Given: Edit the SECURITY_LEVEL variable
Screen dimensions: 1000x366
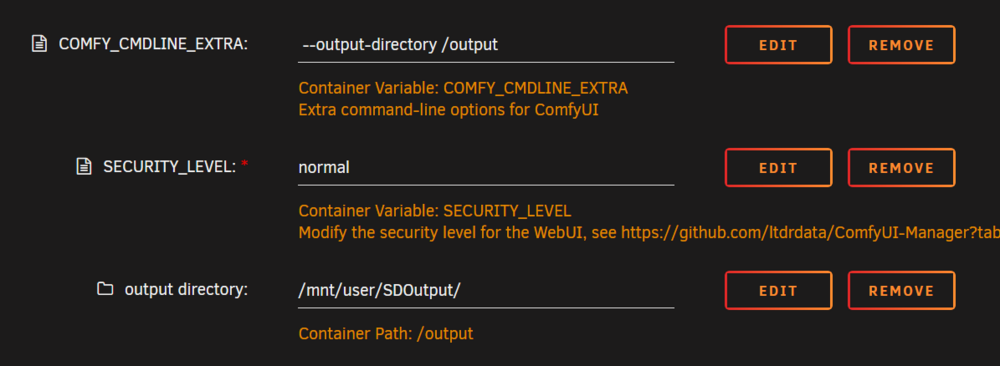Looking at the screenshot, I should pos(778,168).
